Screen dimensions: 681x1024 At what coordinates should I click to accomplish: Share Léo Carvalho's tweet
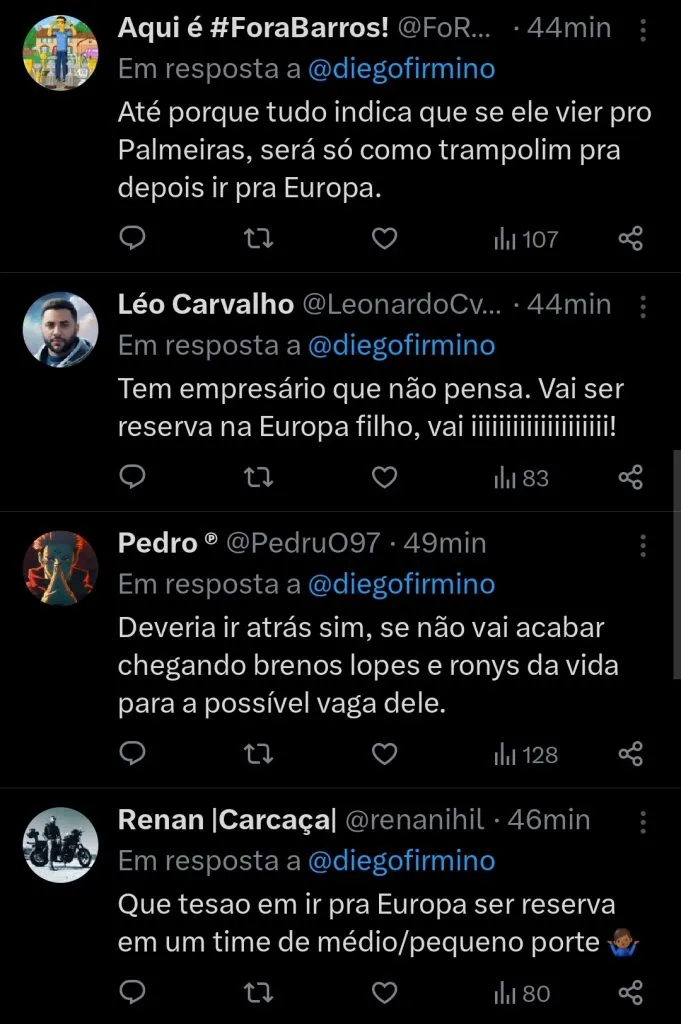[630, 478]
